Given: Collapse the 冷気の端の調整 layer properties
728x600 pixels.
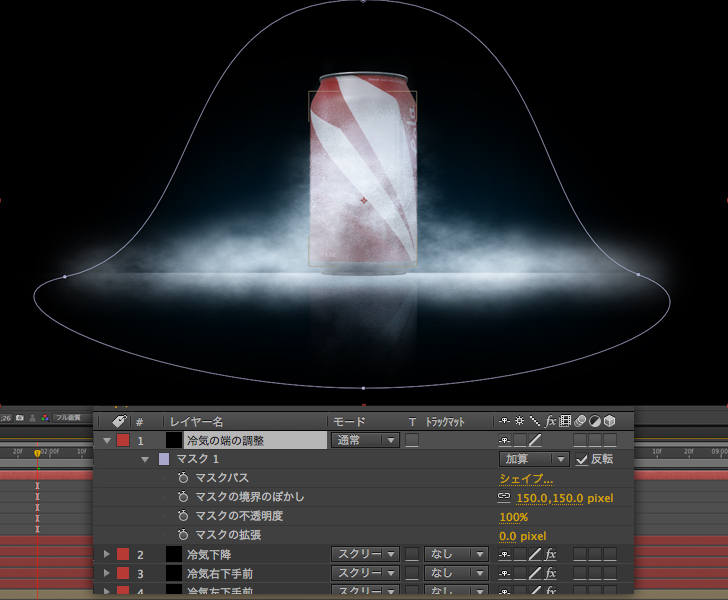Looking at the screenshot, I should (108, 440).
